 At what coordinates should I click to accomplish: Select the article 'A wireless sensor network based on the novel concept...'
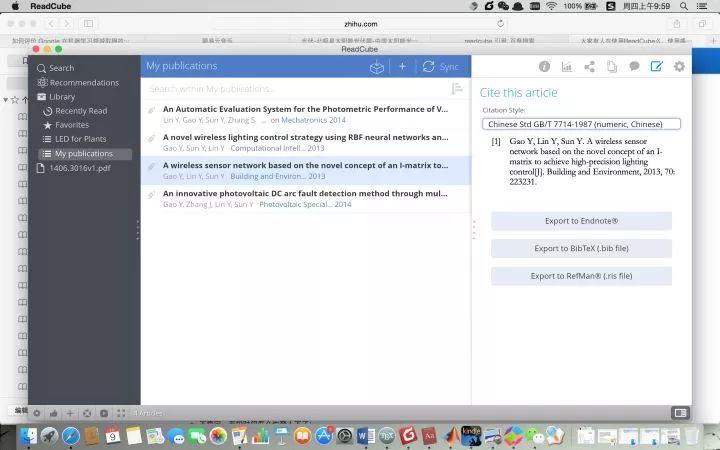306,170
